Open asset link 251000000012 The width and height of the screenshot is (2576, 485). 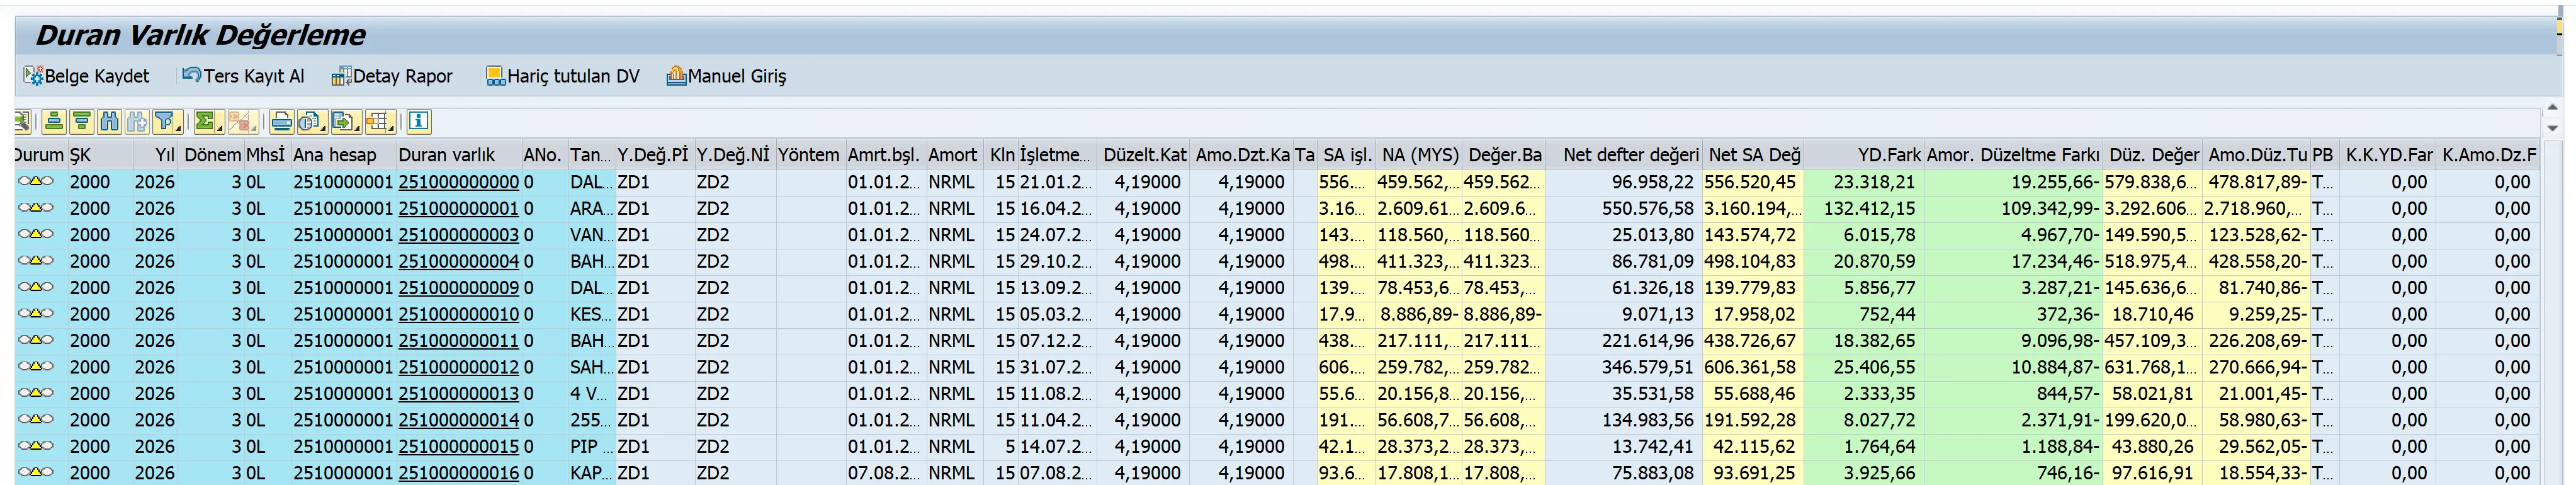click(x=459, y=367)
